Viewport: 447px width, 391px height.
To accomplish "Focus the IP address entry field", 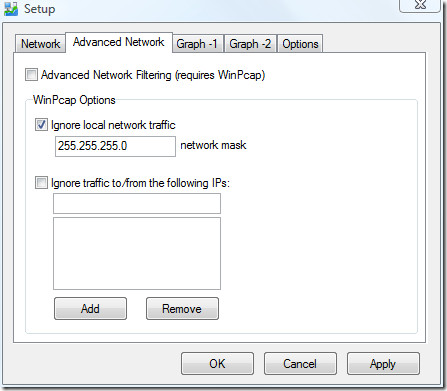I will tap(137, 203).
